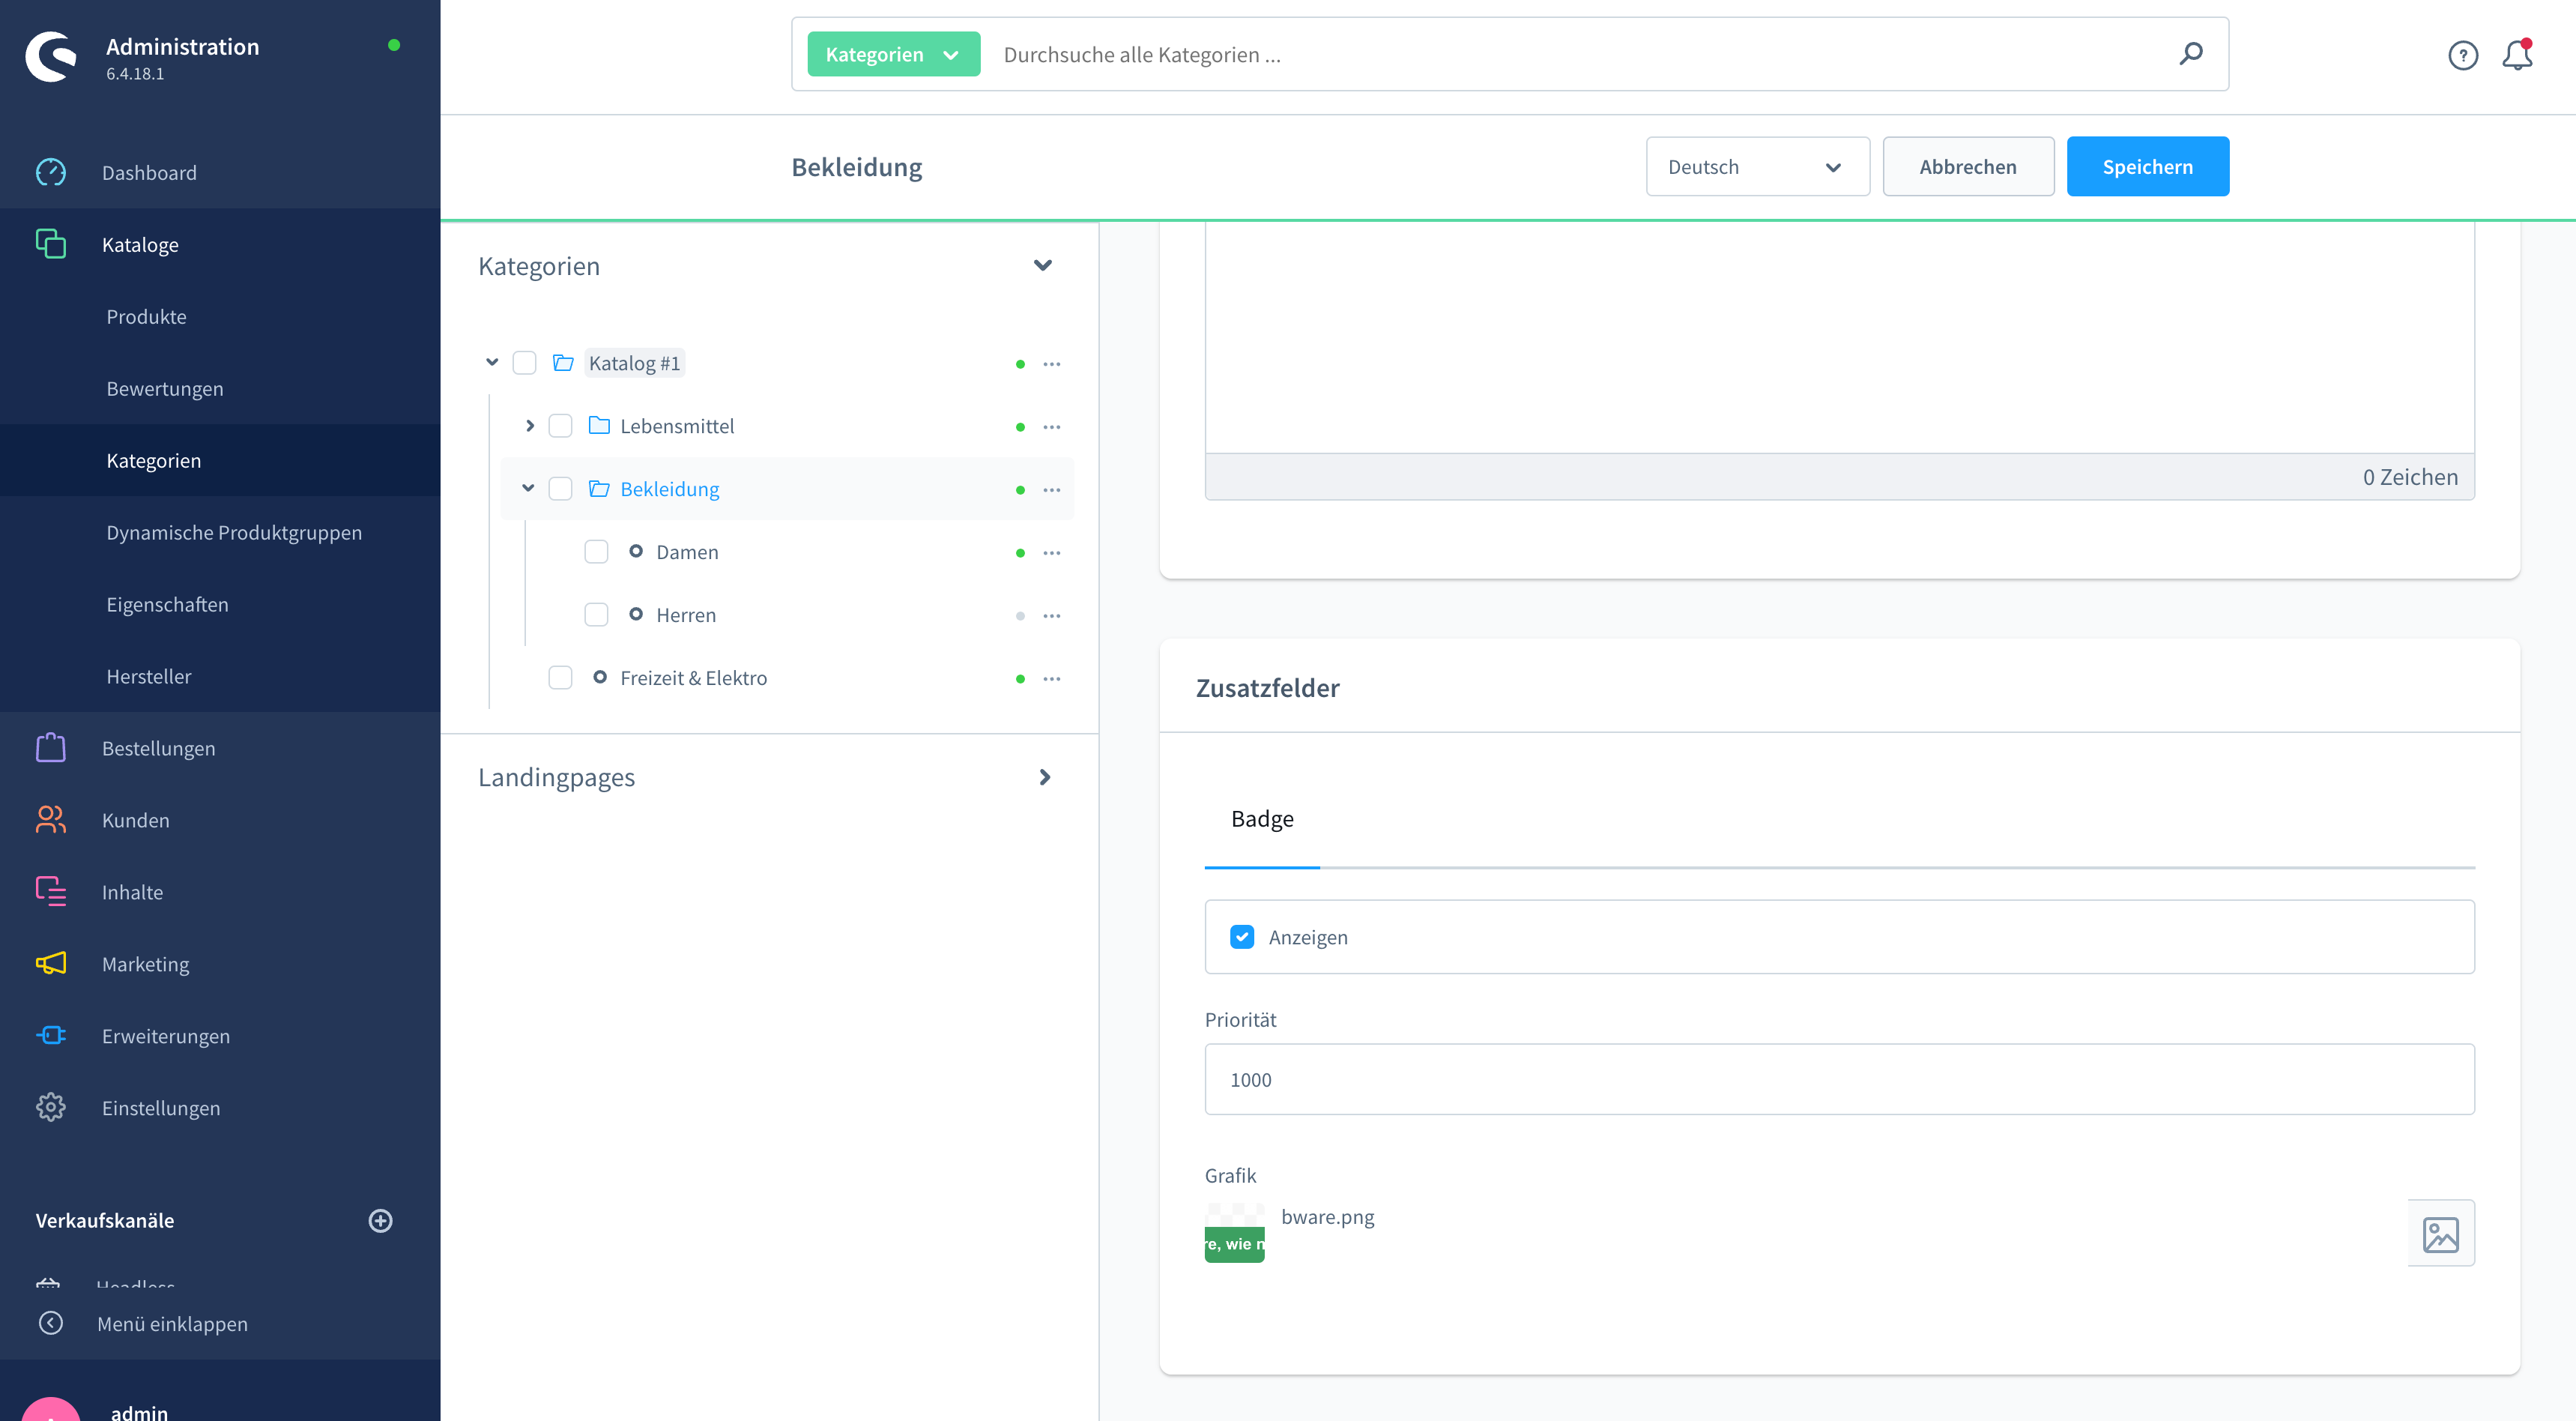2576x1421 pixels.
Task: Open the Kategorien search type dropdown
Action: [893, 55]
